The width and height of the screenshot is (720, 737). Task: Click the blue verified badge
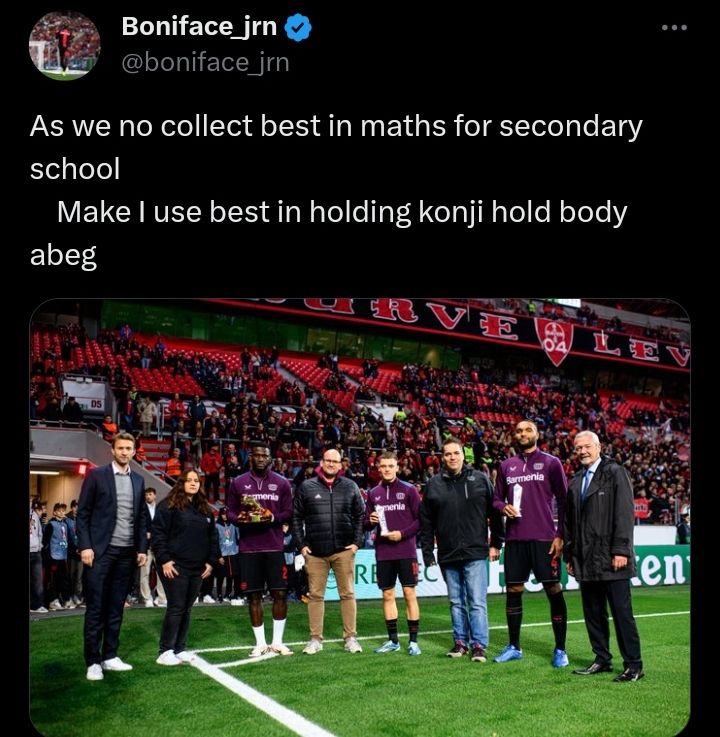click(298, 27)
